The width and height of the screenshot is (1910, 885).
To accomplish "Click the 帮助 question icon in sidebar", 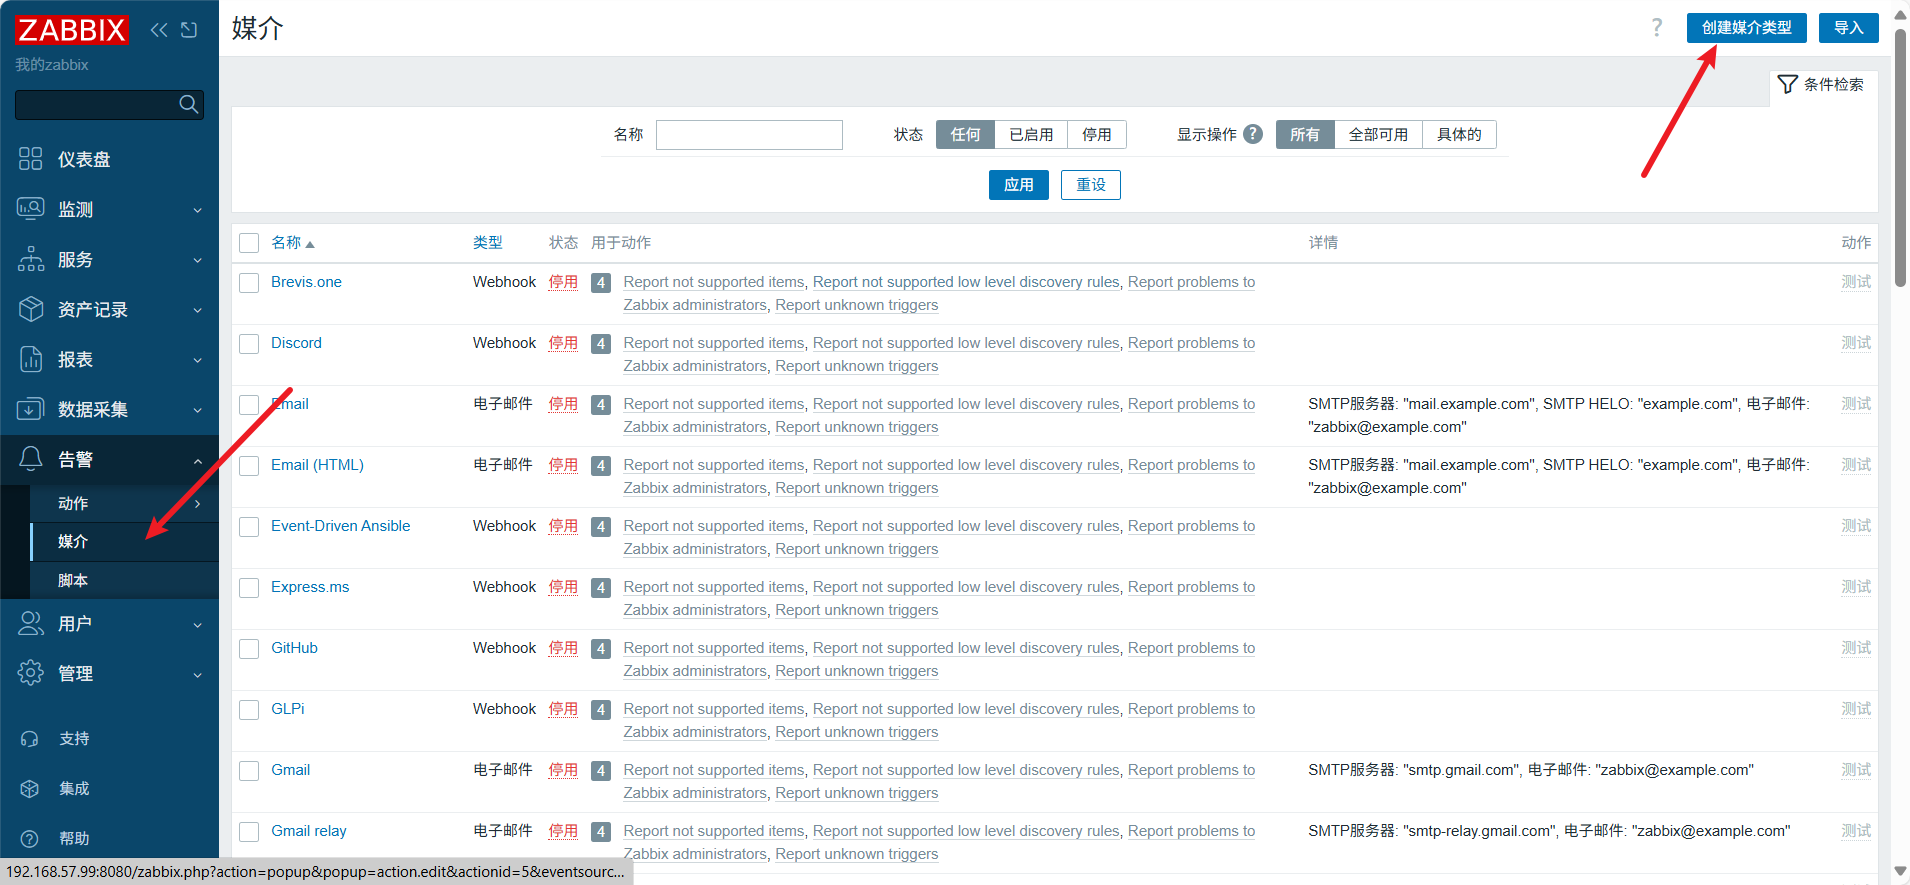I will point(30,839).
